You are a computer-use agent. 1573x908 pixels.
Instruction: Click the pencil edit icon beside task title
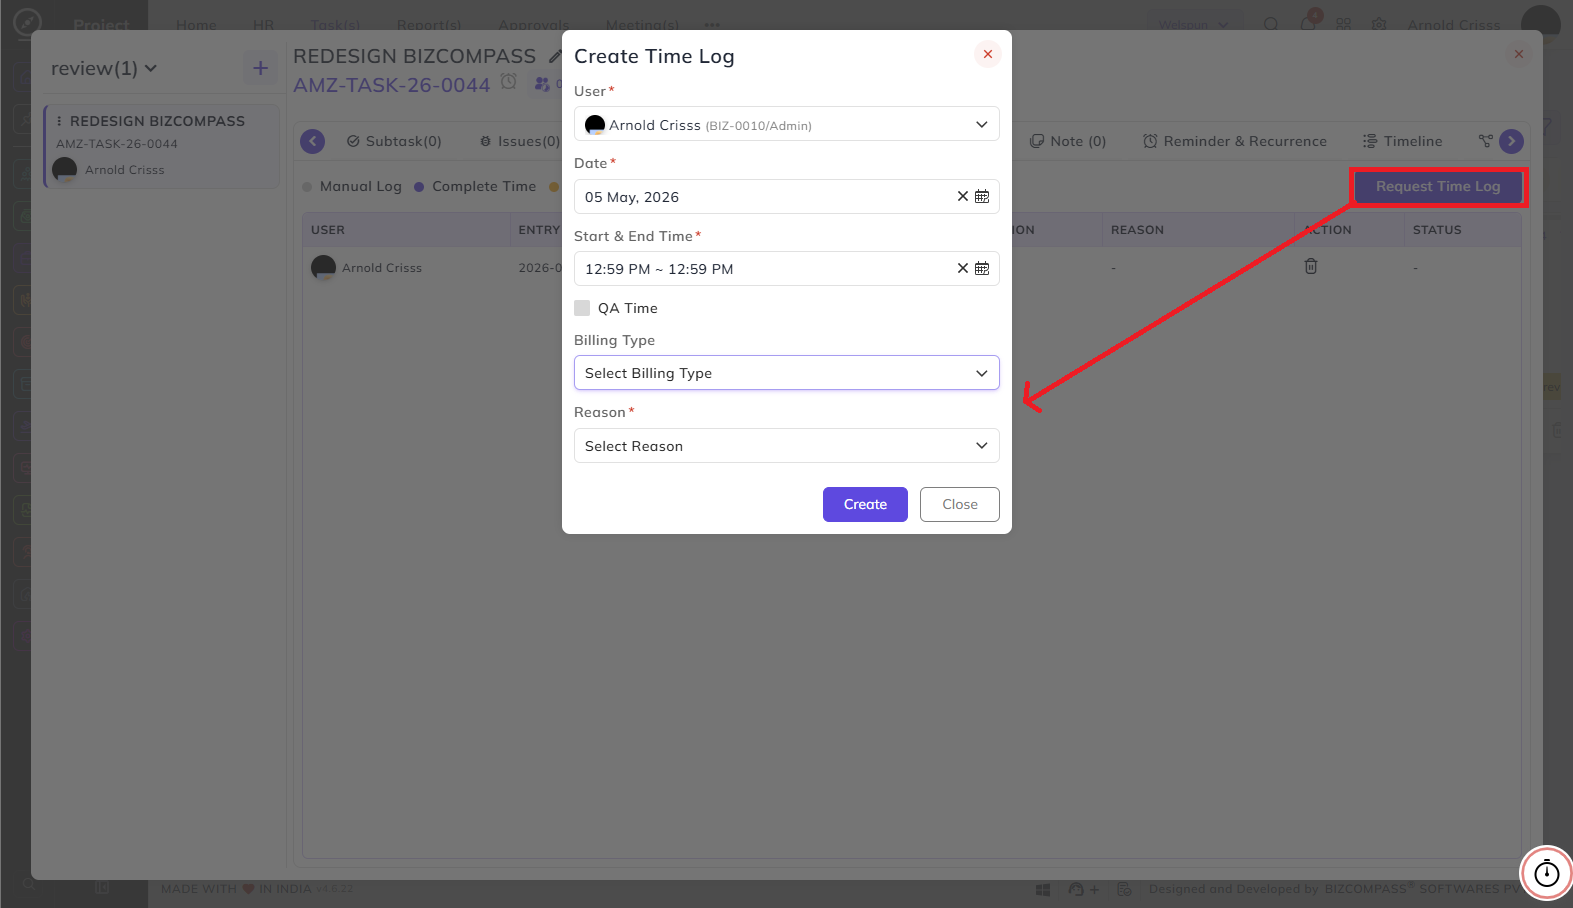555,57
